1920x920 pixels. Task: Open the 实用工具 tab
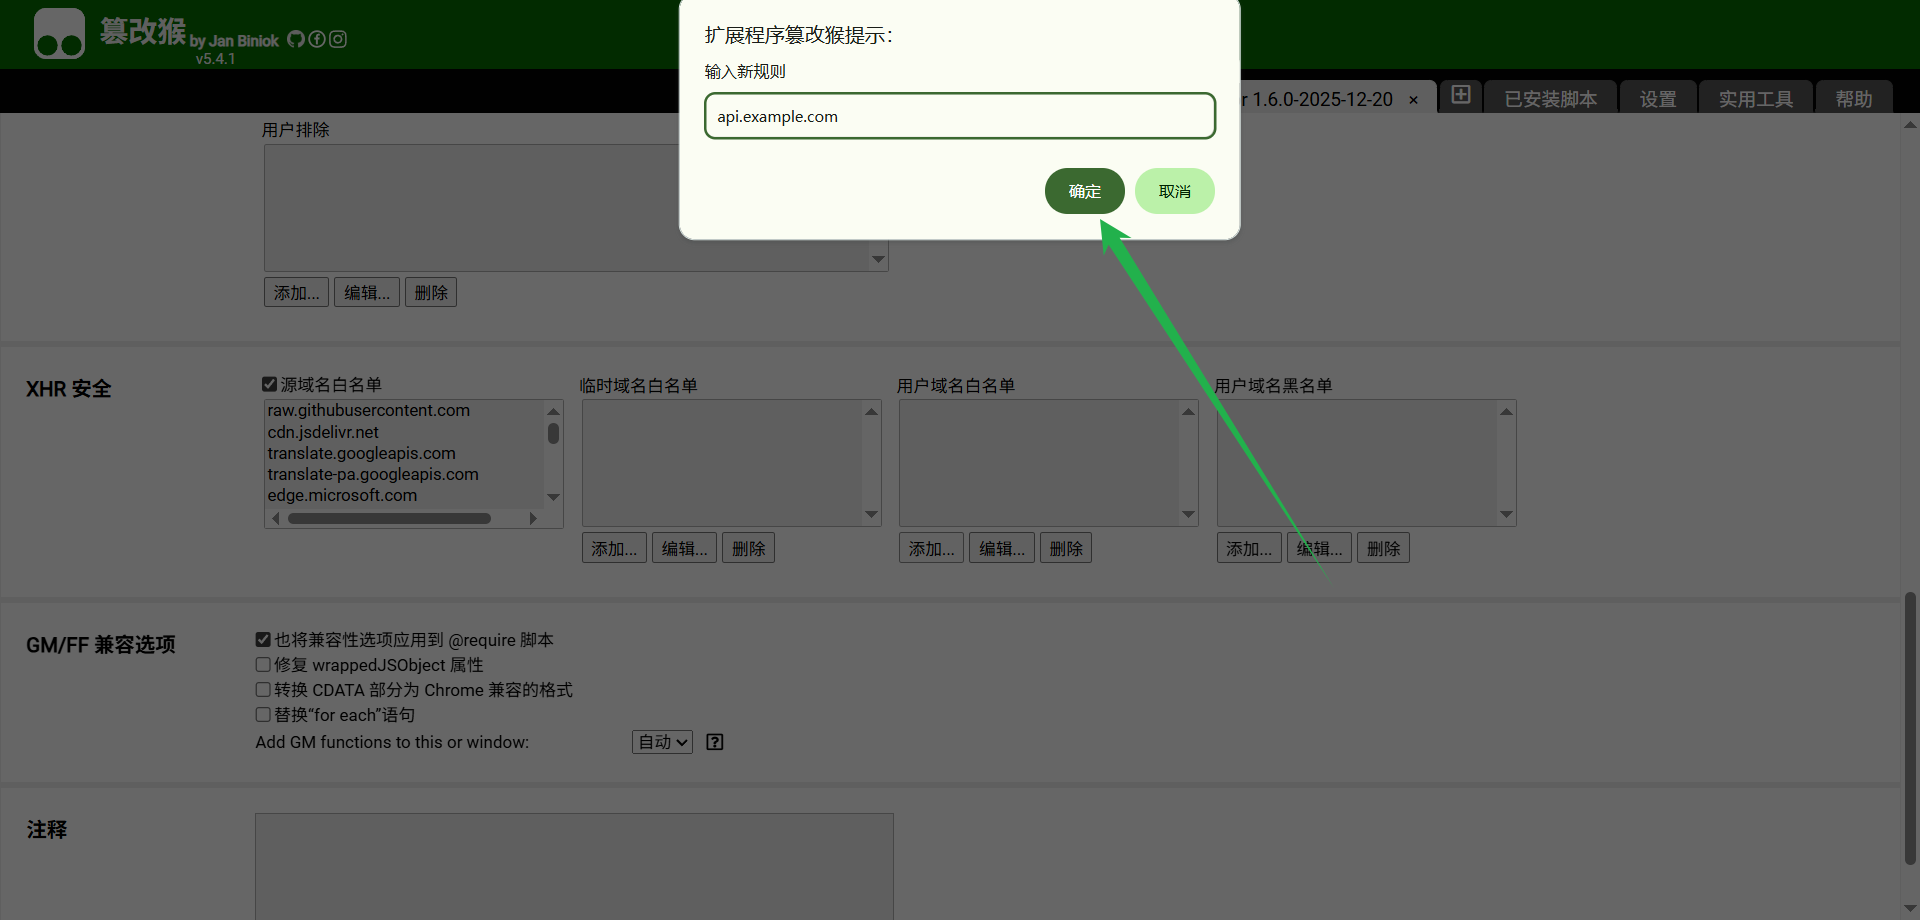coord(1755,99)
